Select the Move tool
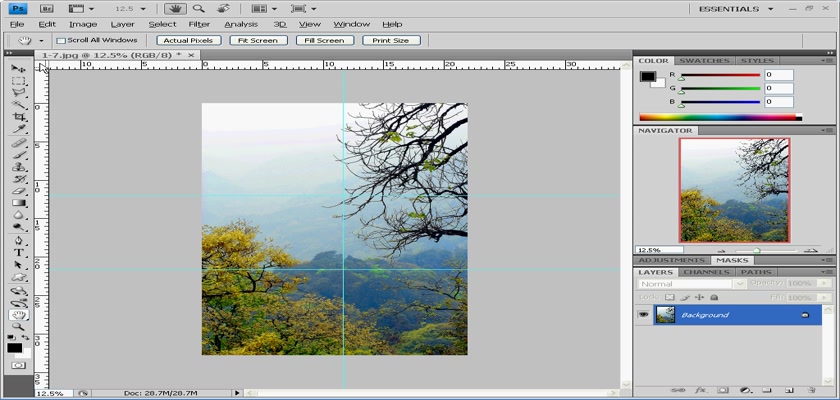Viewport: 840px width, 400px height. click(19, 68)
